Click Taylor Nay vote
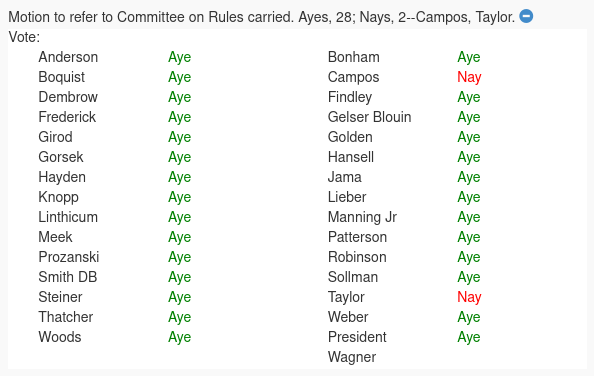594x376 pixels. (x=469, y=297)
